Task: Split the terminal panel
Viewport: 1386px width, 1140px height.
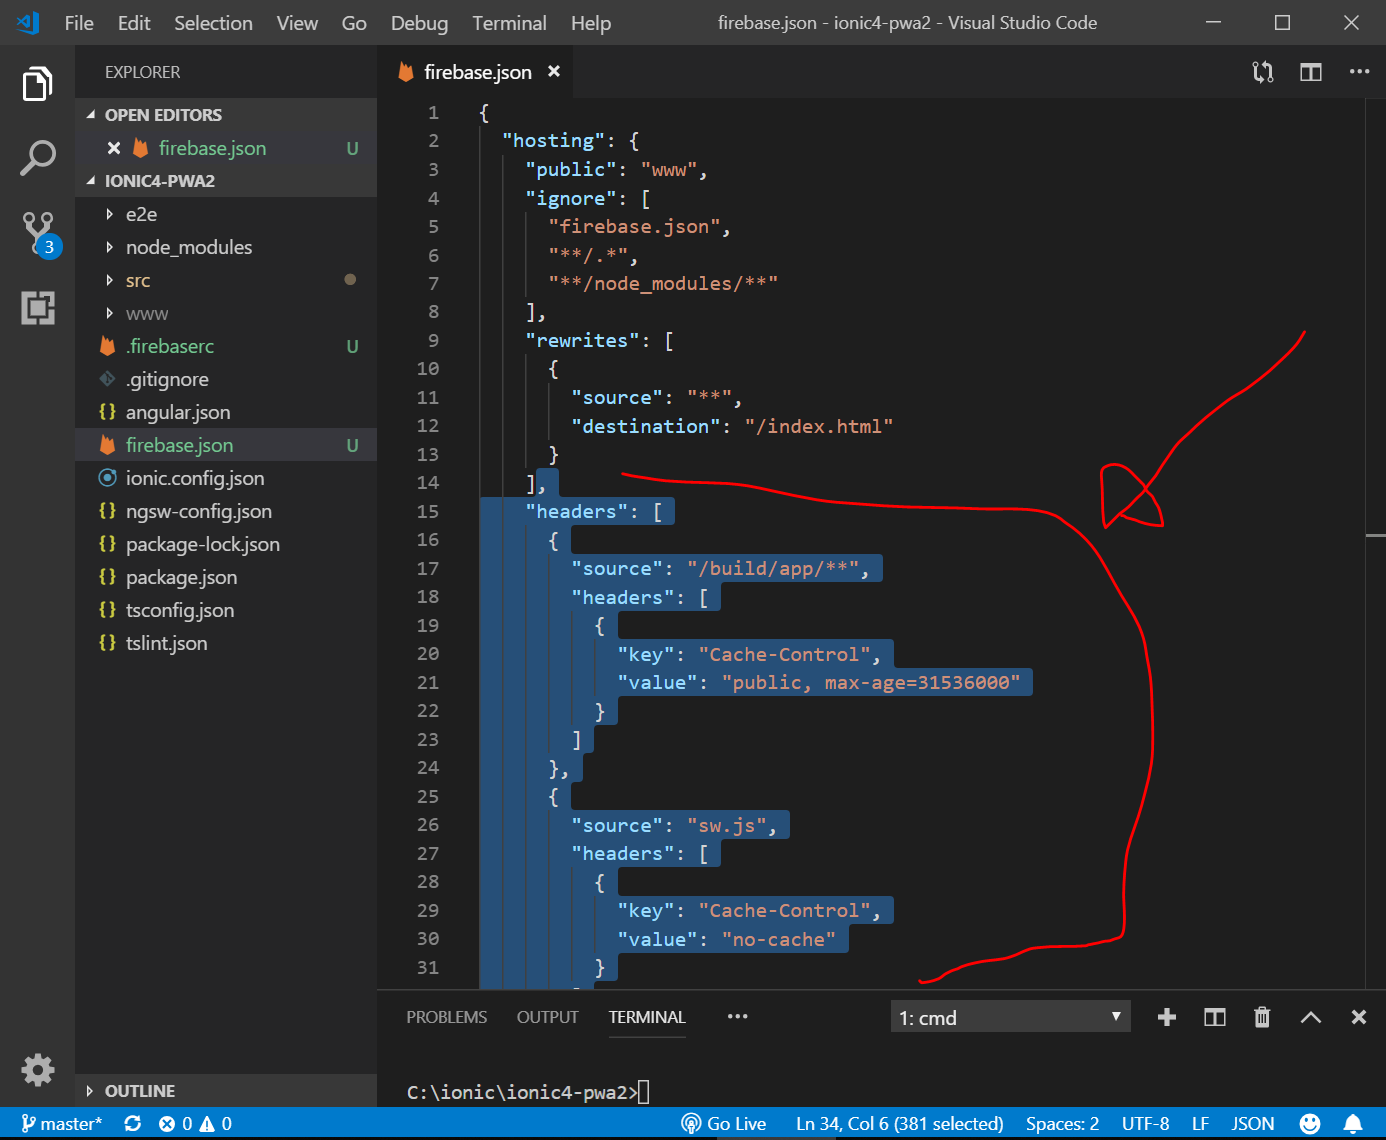Action: (x=1214, y=1017)
